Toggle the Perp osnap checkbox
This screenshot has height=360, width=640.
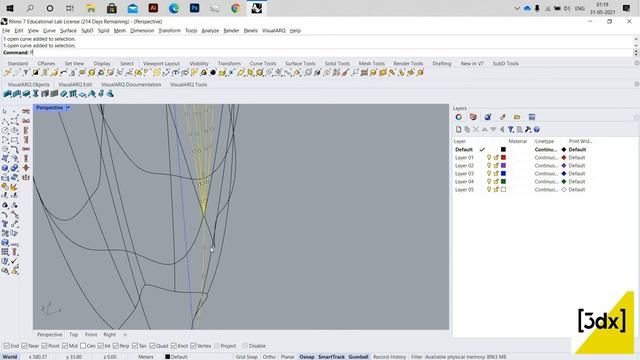tap(116, 346)
